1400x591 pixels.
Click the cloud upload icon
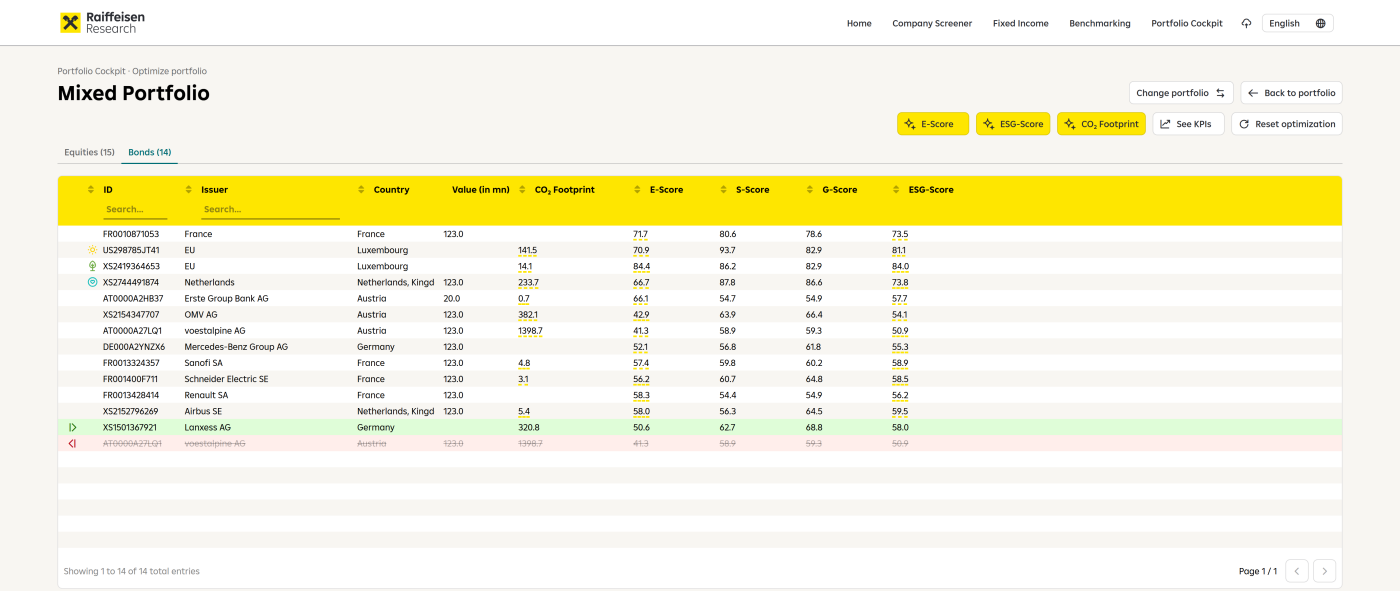(1246, 24)
